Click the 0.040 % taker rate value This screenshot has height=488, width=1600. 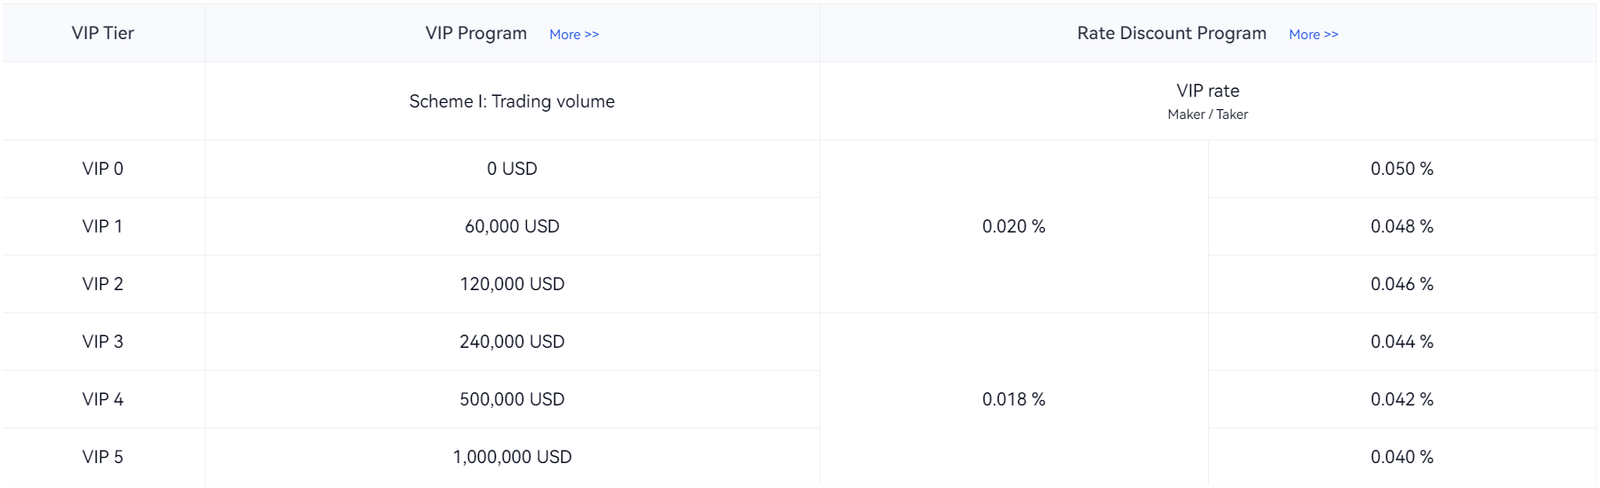click(1402, 457)
